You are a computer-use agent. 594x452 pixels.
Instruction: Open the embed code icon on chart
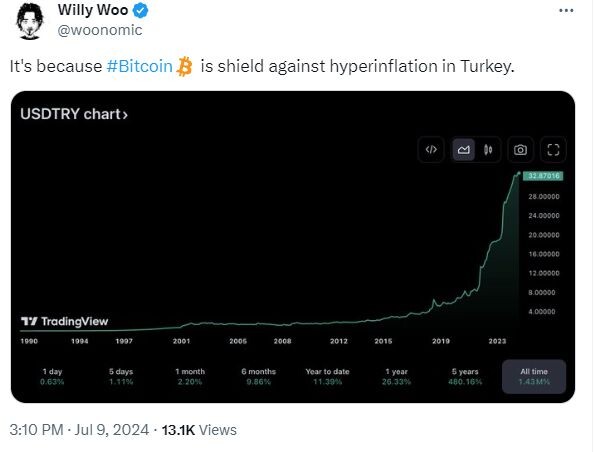click(x=431, y=150)
